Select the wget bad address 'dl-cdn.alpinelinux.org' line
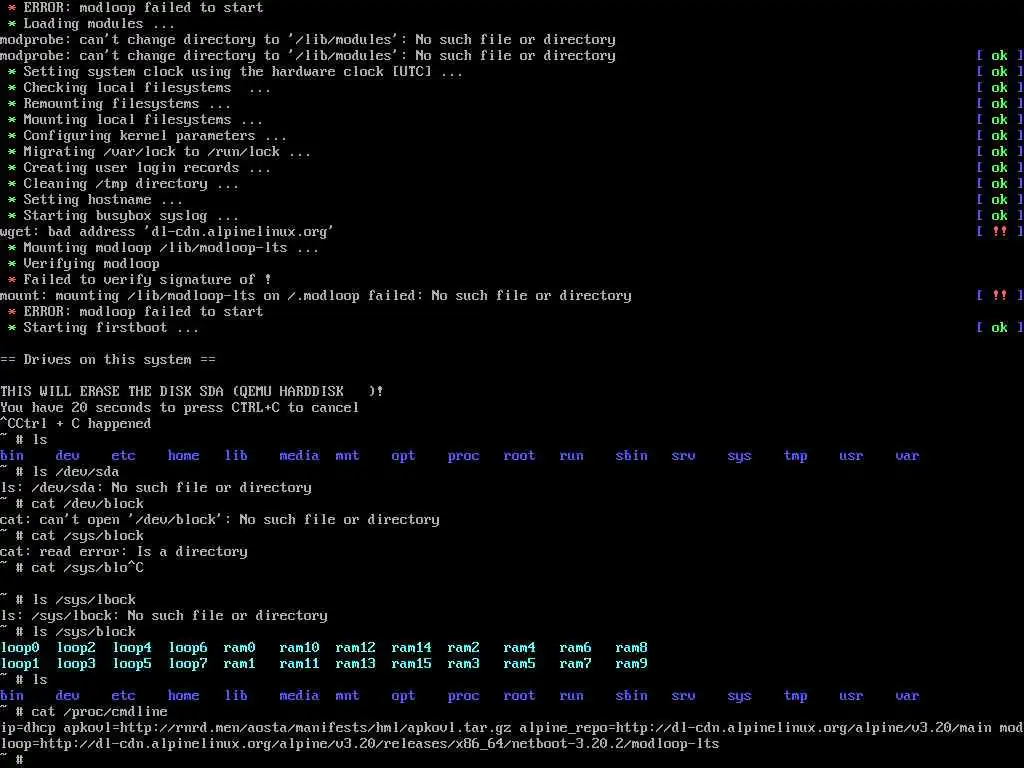The height and width of the screenshot is (768, 1024). (x=167, y=232)
